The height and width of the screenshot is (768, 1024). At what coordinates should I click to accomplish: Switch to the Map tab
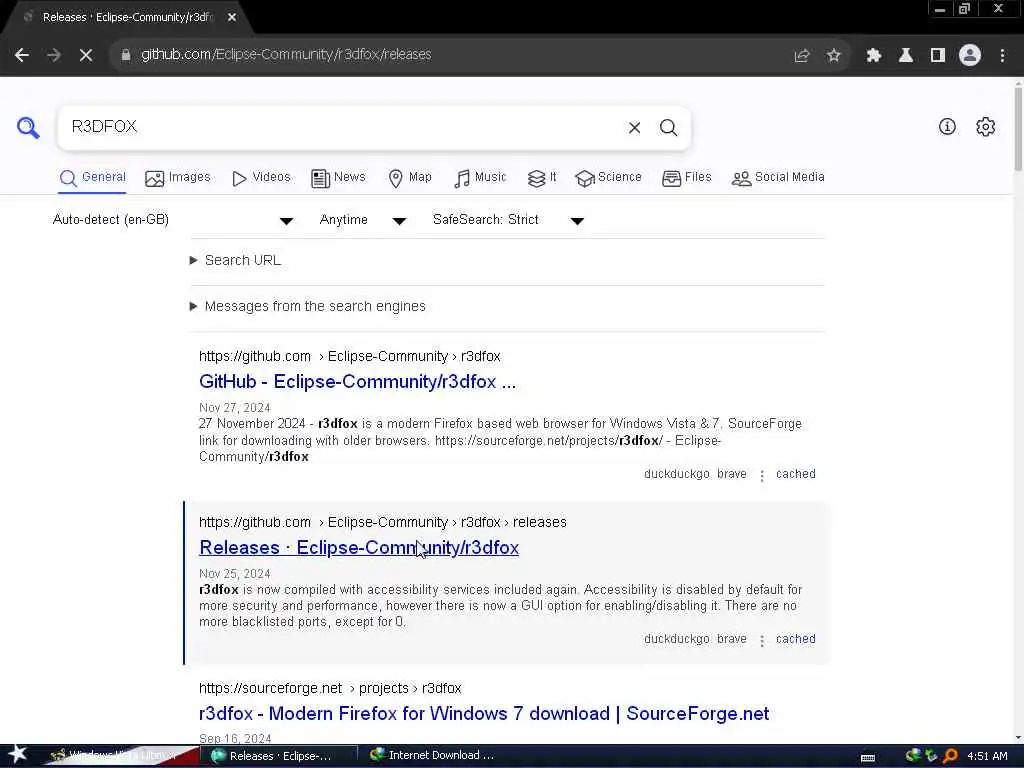pos(409,178)
